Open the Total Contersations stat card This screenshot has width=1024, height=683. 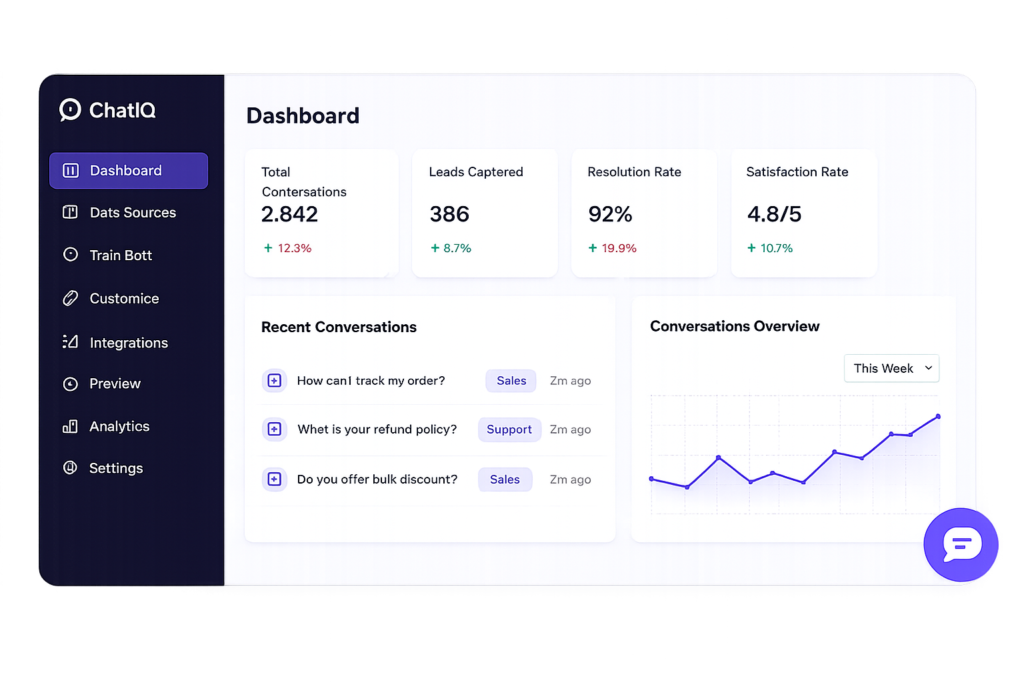pyautogui.click(x=321, y=213)
